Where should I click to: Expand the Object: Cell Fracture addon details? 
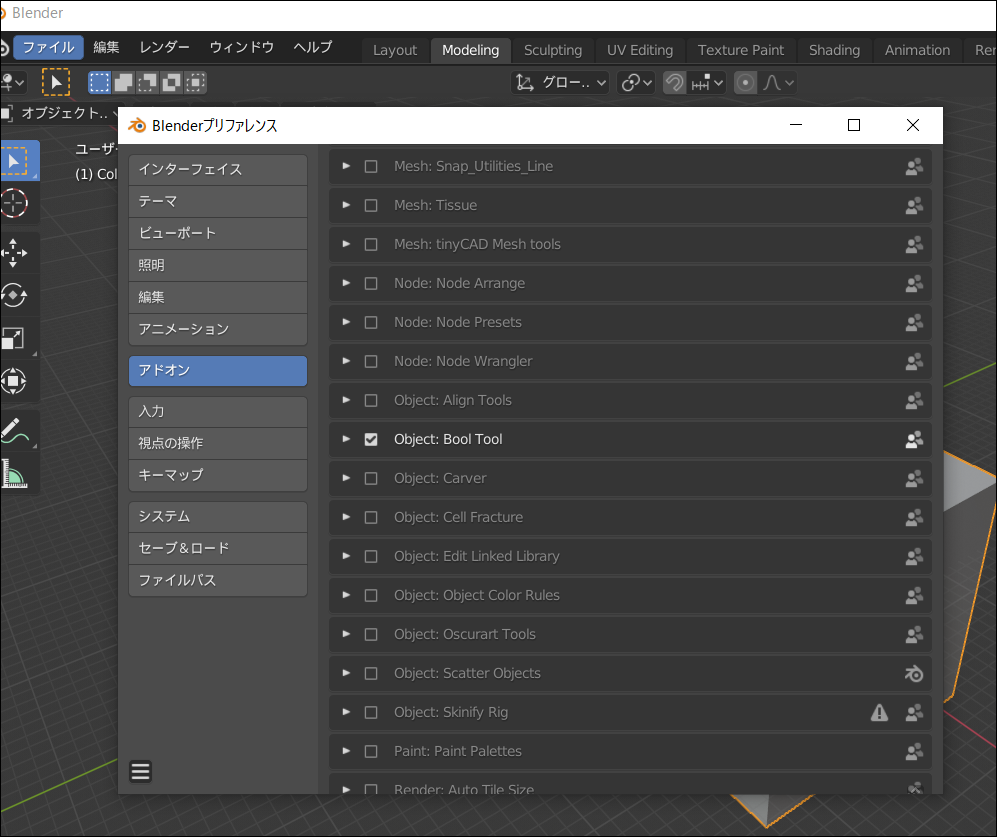point(346,517)
